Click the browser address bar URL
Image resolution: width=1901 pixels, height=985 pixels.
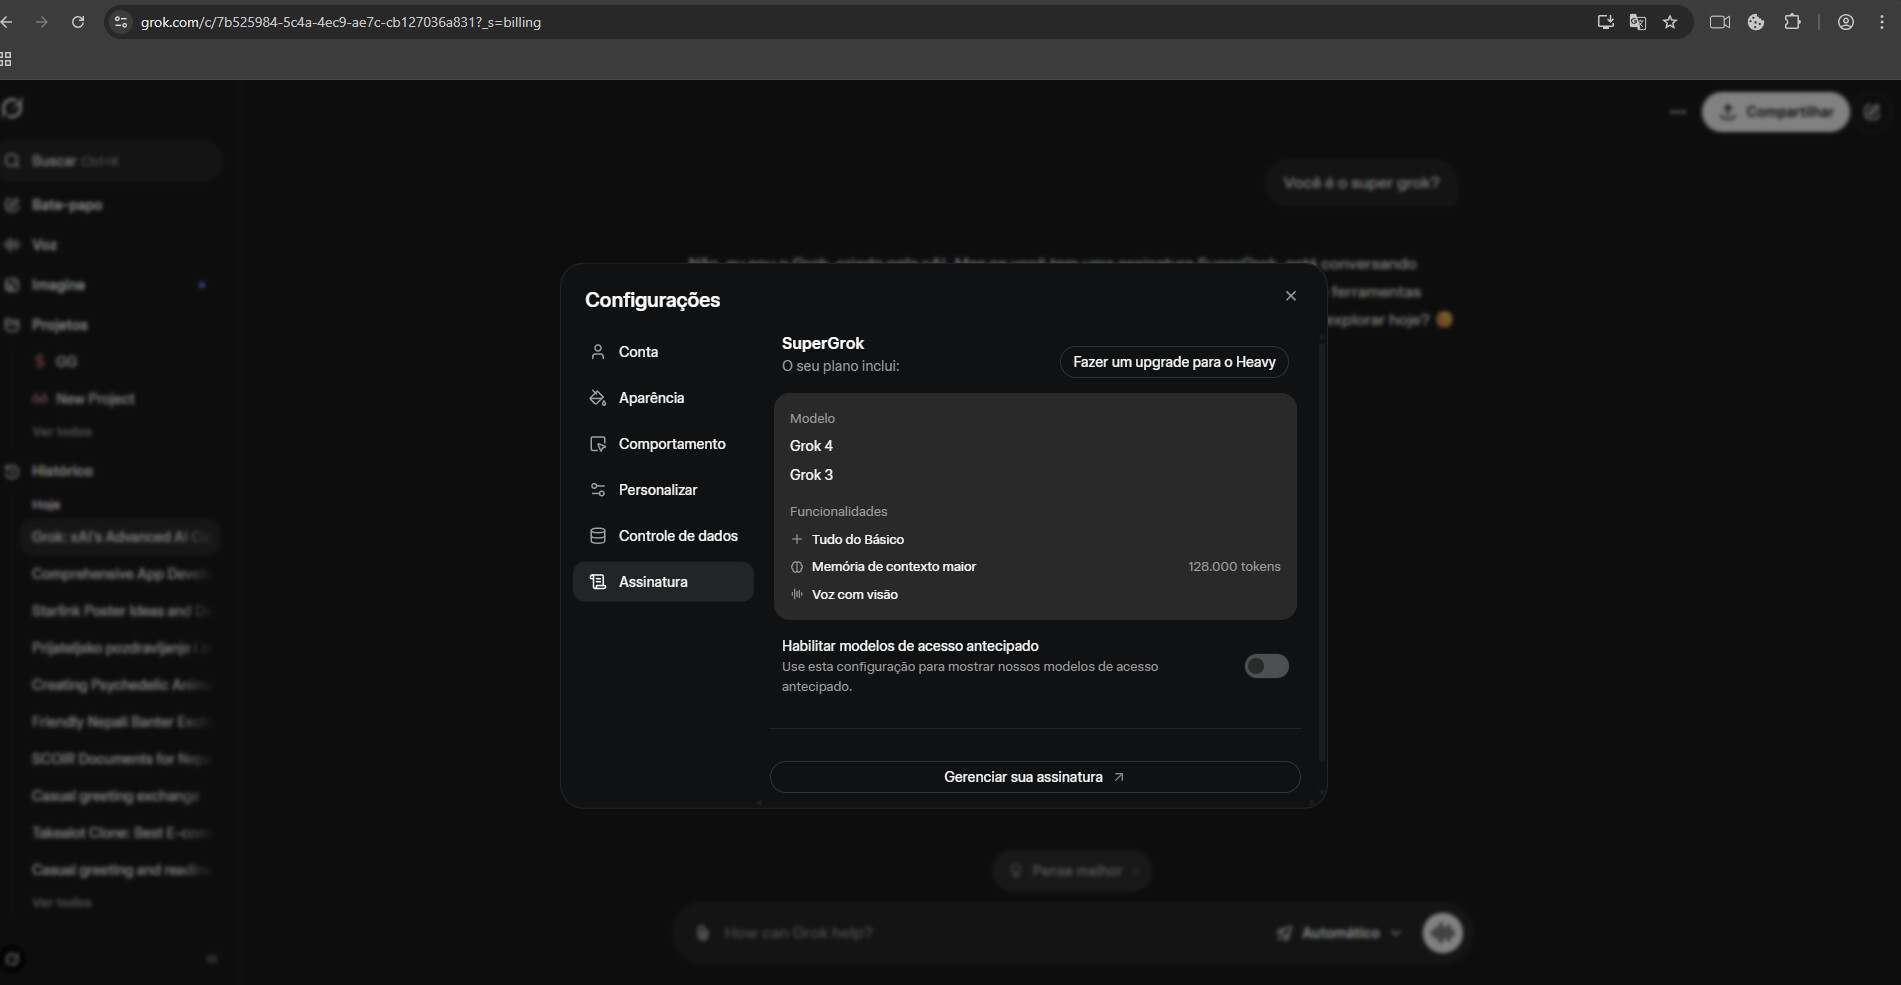point(340,22)
